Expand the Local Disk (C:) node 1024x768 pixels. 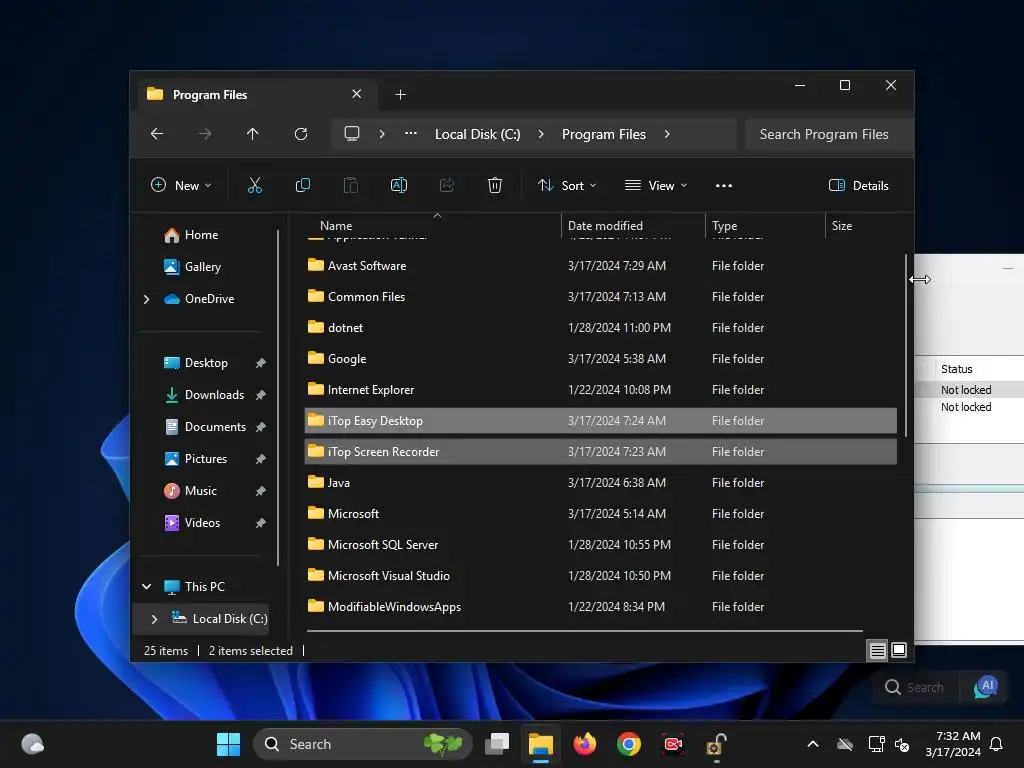coord(155,619)
